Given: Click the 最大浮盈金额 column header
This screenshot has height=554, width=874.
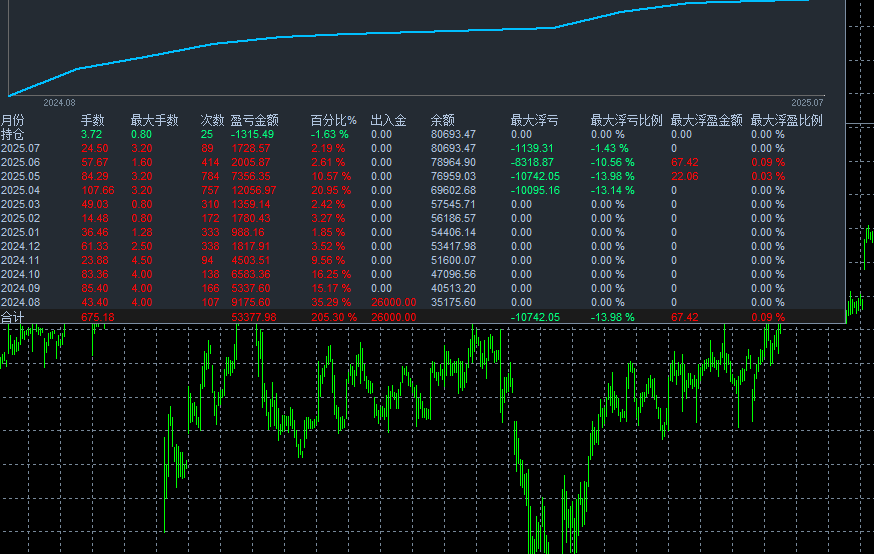Looking at the screenshot, I should click(707, 120).
